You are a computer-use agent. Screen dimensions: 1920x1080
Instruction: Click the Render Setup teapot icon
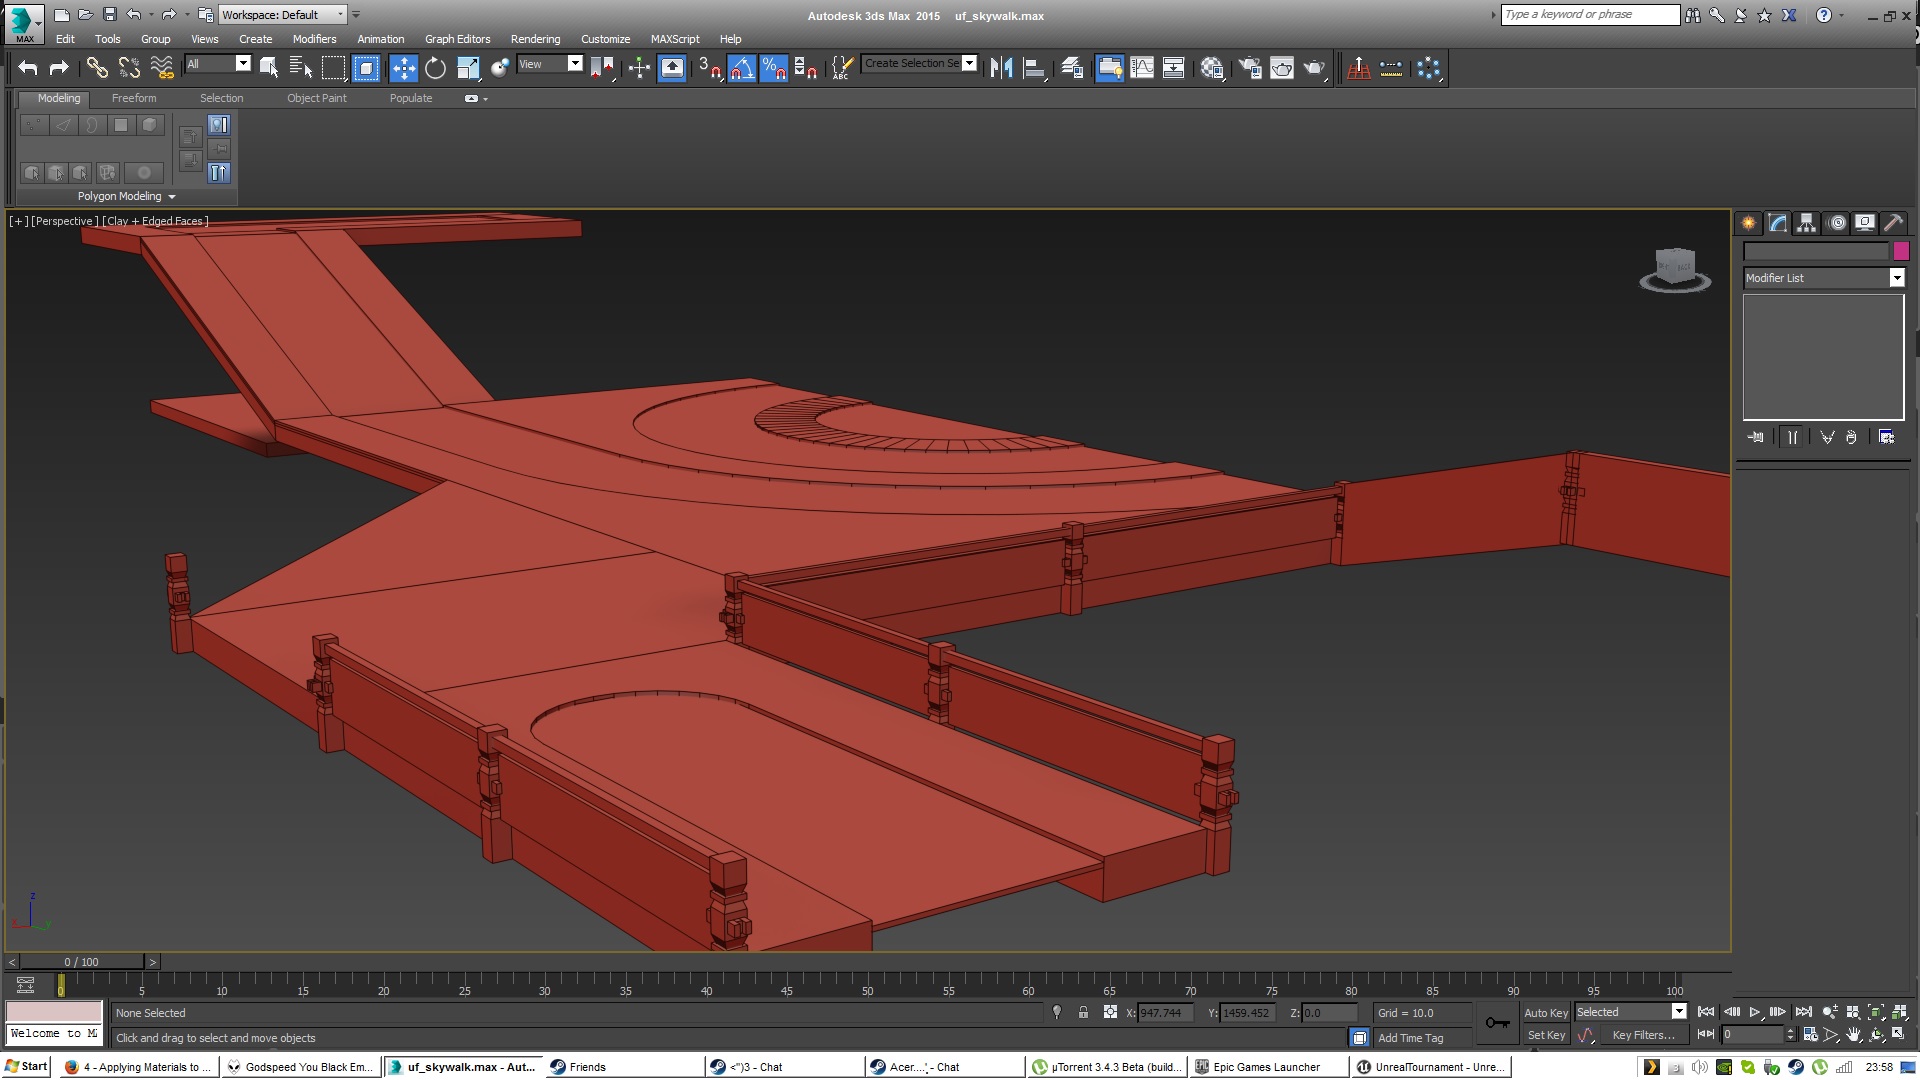1250,68
